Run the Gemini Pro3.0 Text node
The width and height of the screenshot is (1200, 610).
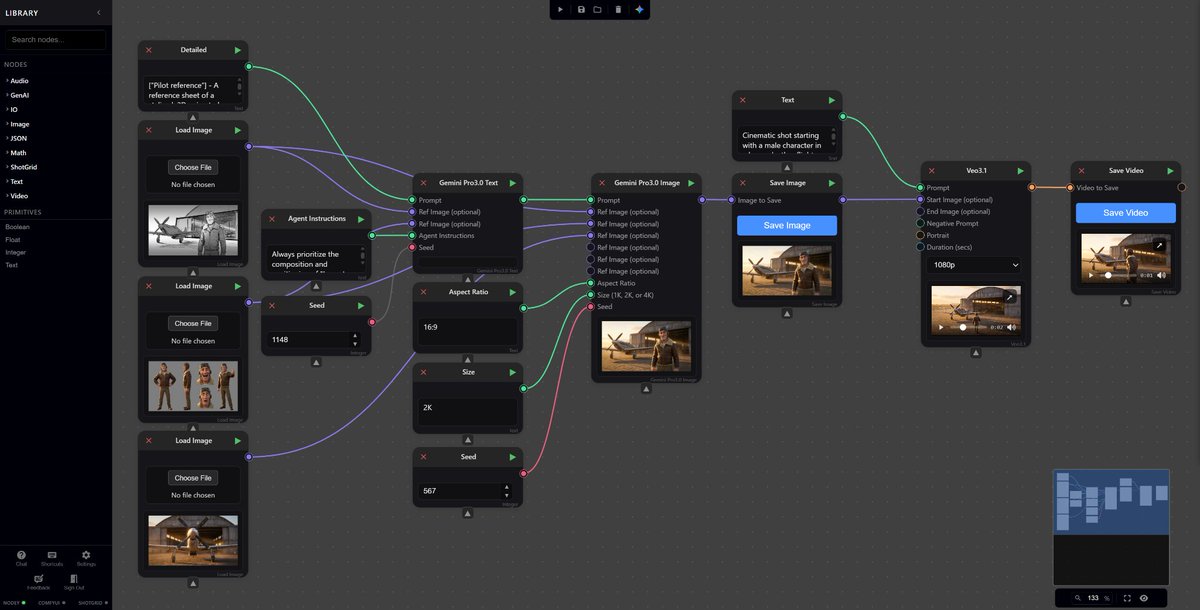(512, 183)
